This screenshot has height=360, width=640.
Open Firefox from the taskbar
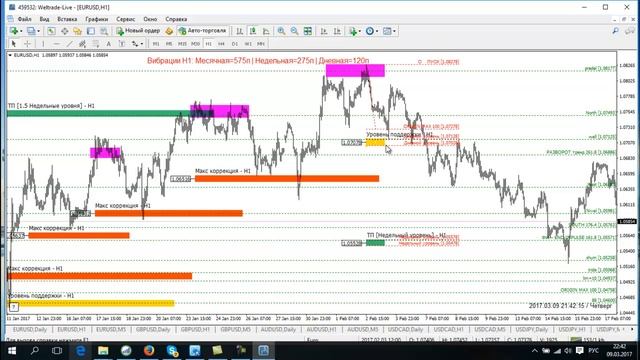point(149,351)
